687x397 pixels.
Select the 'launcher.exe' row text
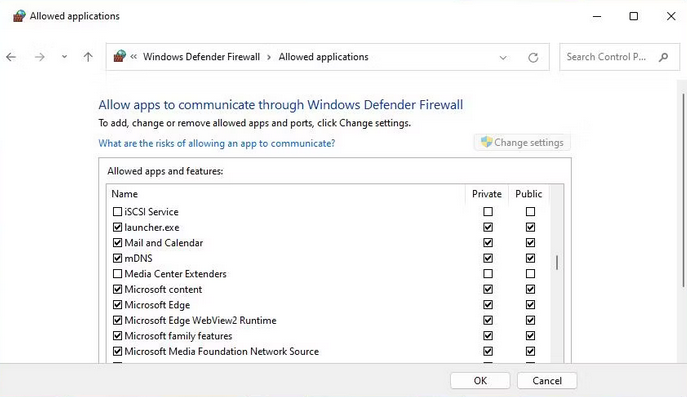click(152, 227)
